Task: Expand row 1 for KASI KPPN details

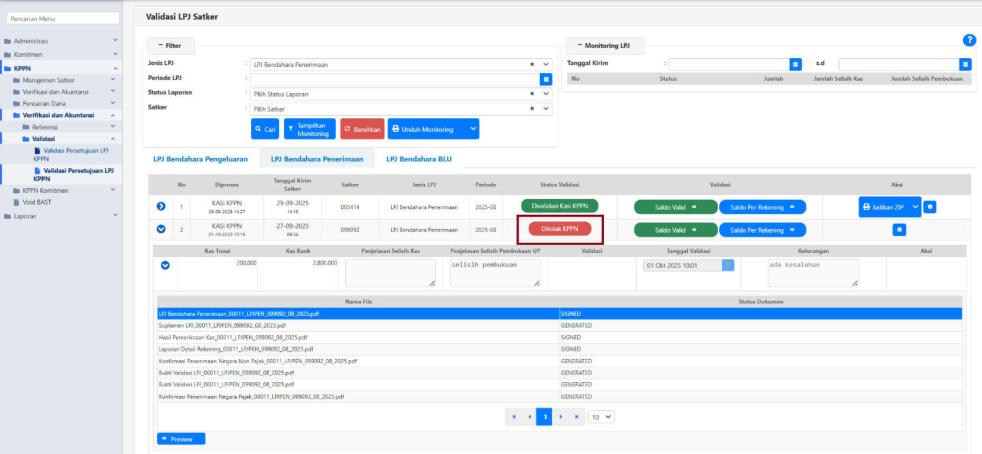Action: [162, 207]
